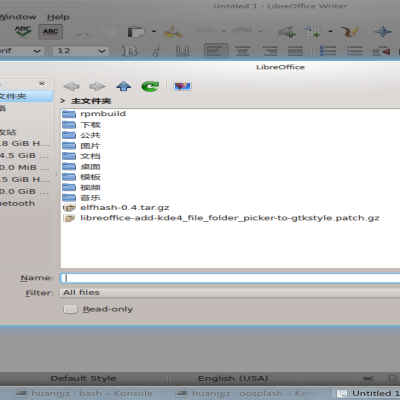This screenshot has height=400, width=400.
Task: Click Default Style in status bar
Action: pos(83,378)
